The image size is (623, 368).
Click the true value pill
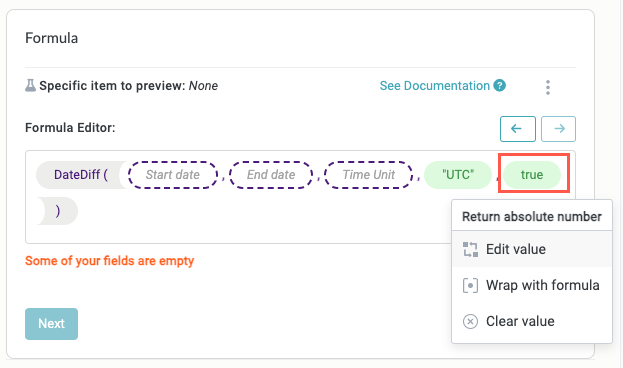tap(532, 175)
